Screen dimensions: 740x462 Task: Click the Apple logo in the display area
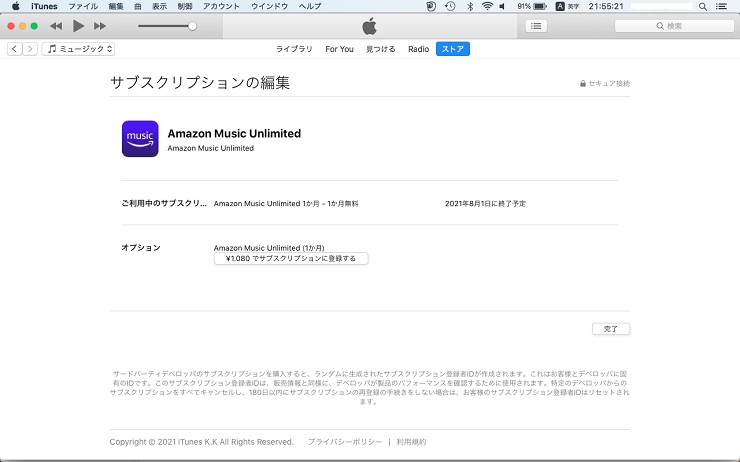[370, 26]
